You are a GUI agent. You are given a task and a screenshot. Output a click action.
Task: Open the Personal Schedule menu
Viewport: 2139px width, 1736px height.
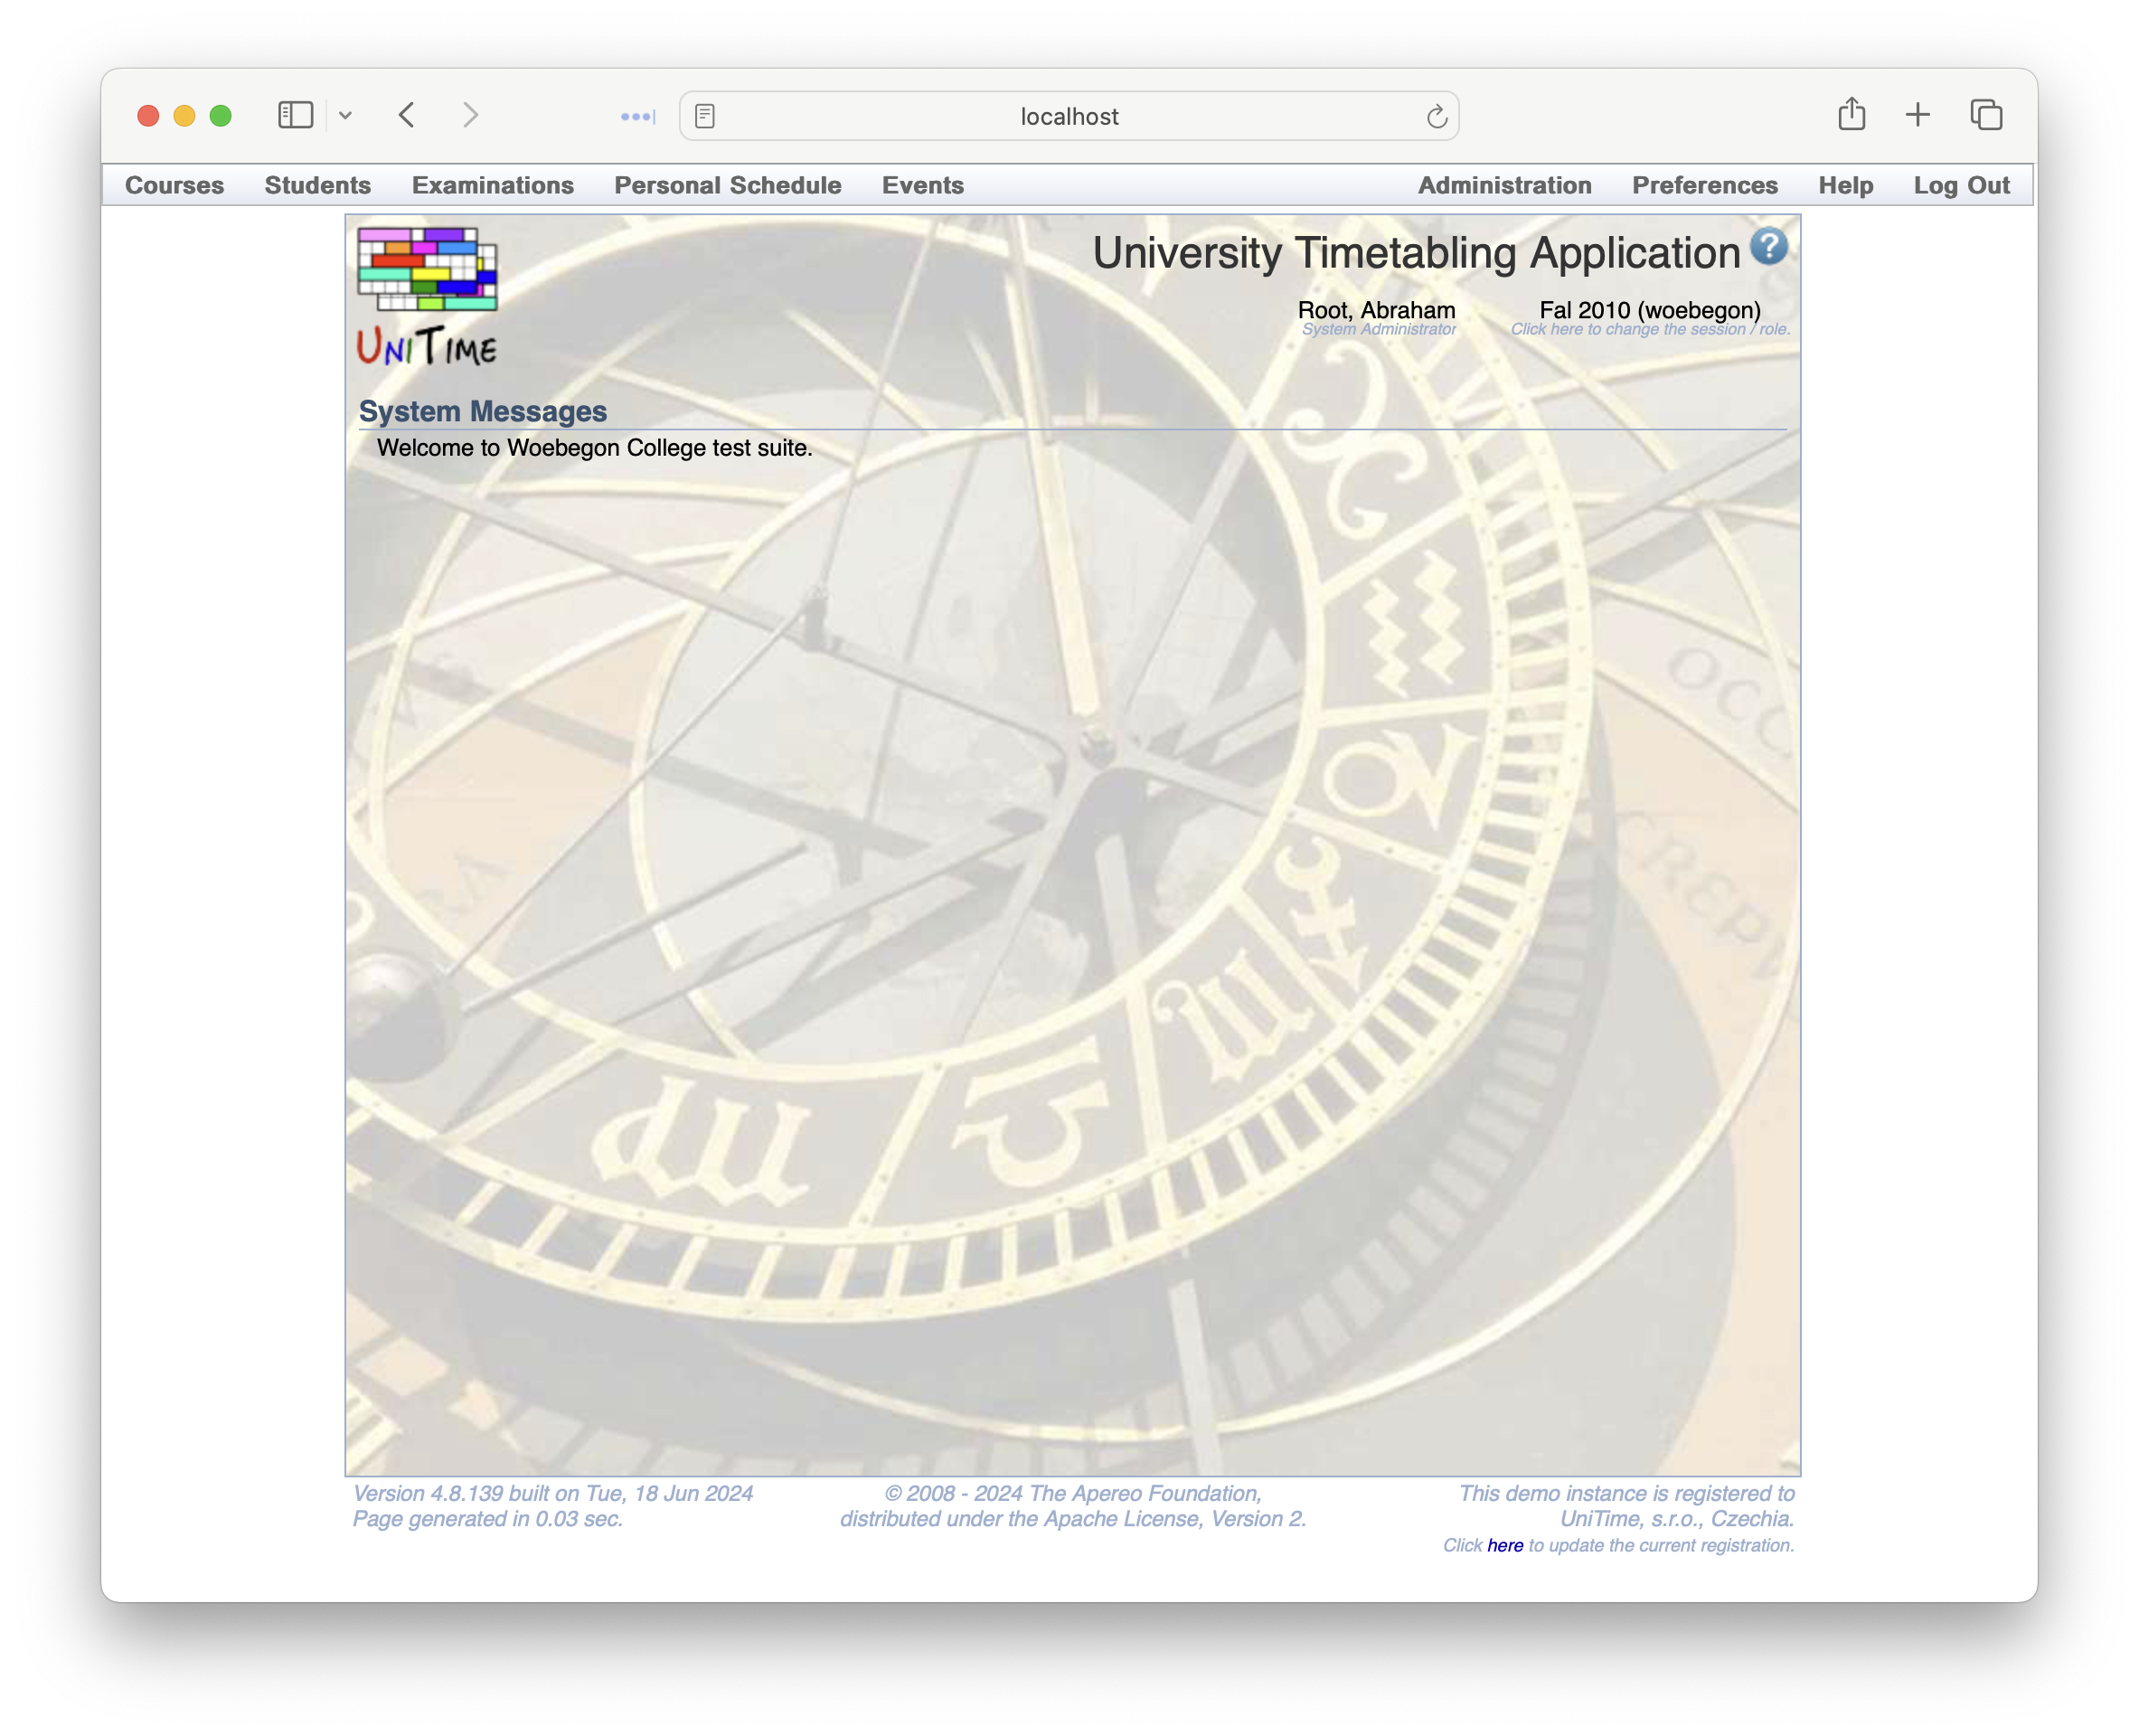726,184
